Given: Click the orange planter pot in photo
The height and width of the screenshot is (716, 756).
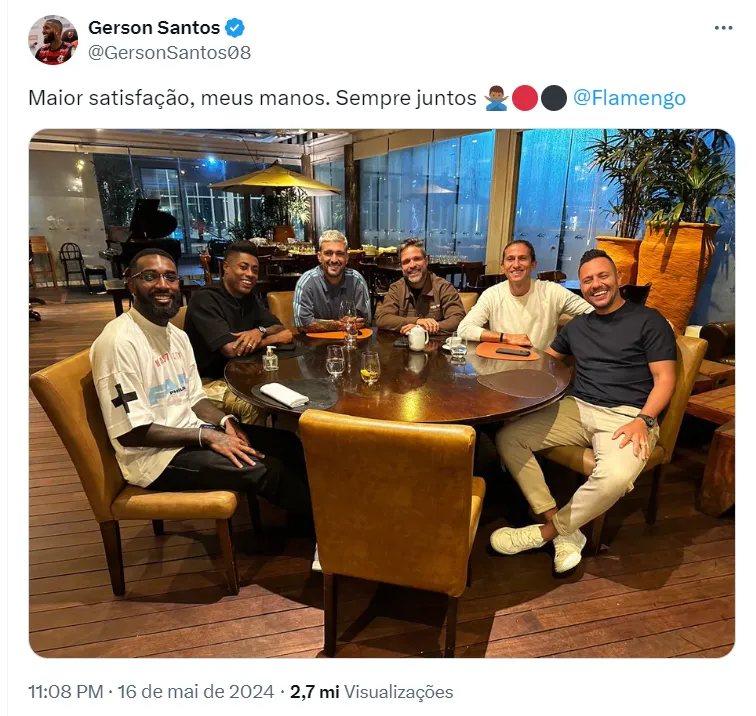Looking at the screenshot, I should pyautogui.click(x=675, y=270).
